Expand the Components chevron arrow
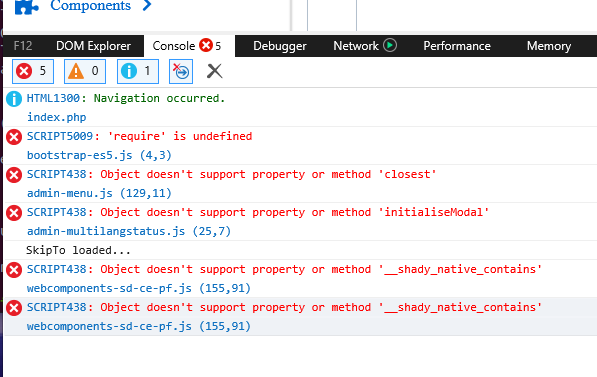The height and width of the screenshot is (377, 597). (x=147, y=5)
